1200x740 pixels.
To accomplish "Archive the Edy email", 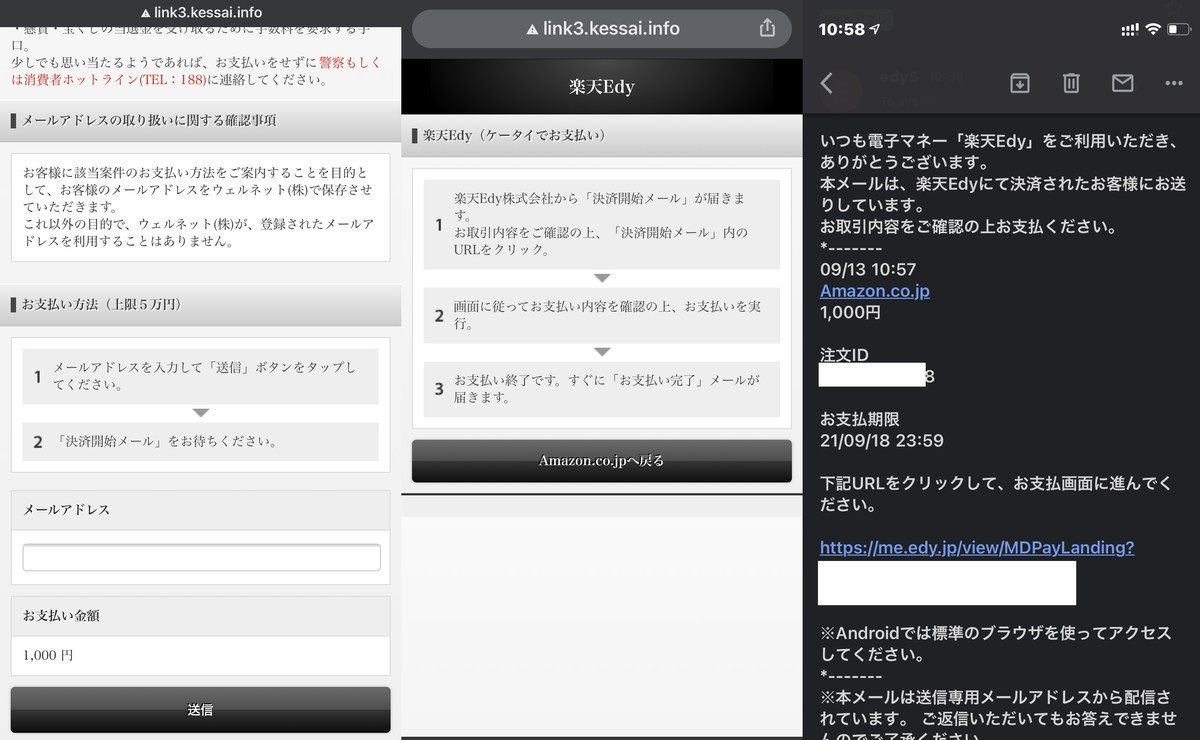I will pos(1019,83).
